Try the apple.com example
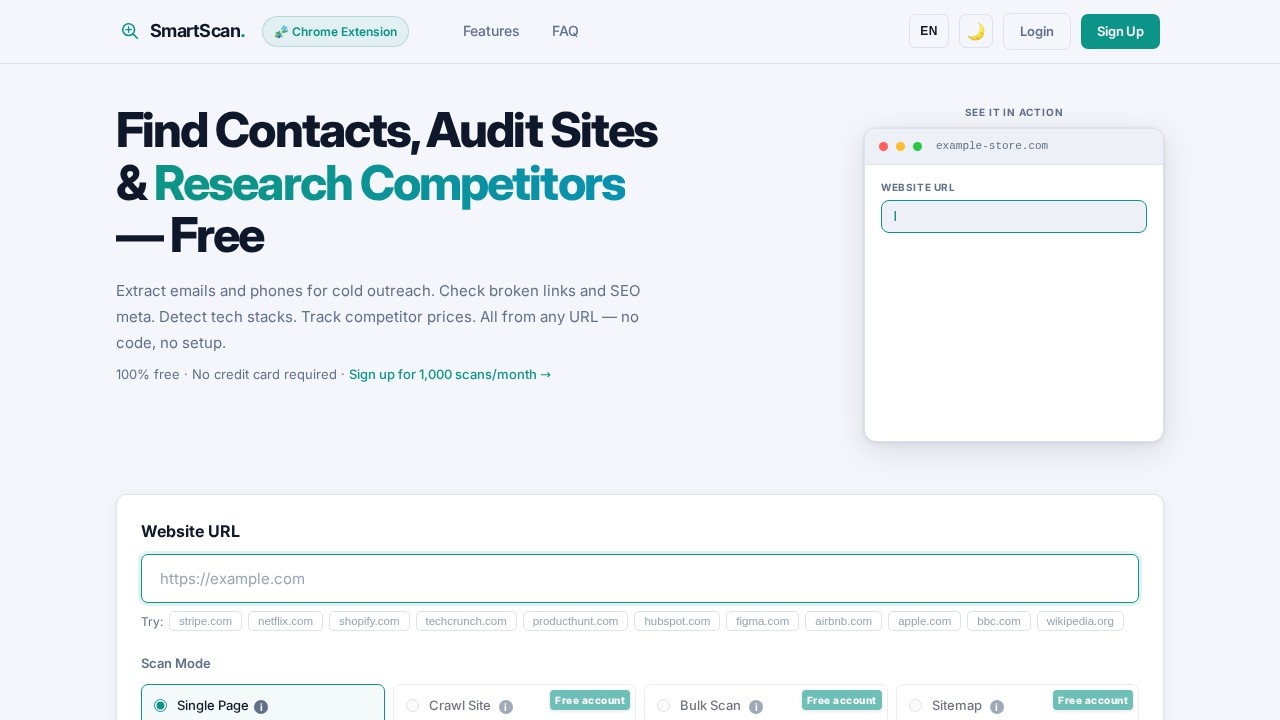 point(924,621)
